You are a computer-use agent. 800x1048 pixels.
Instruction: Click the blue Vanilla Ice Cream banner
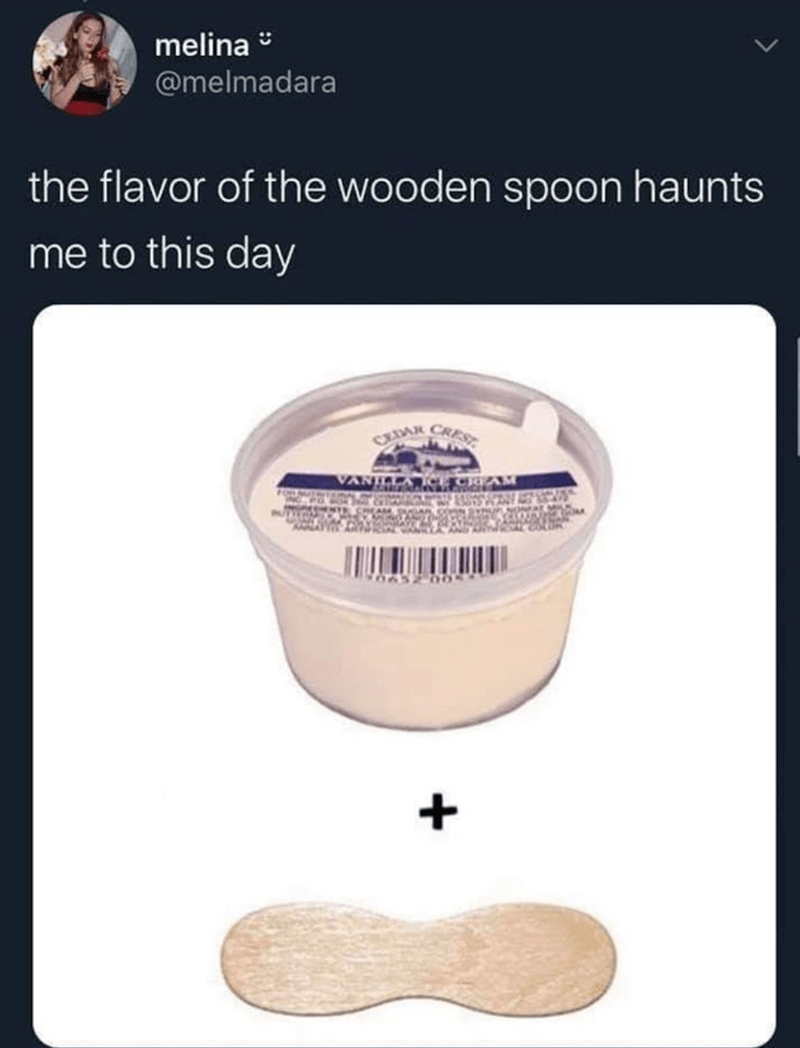click(x=426, y=480)
